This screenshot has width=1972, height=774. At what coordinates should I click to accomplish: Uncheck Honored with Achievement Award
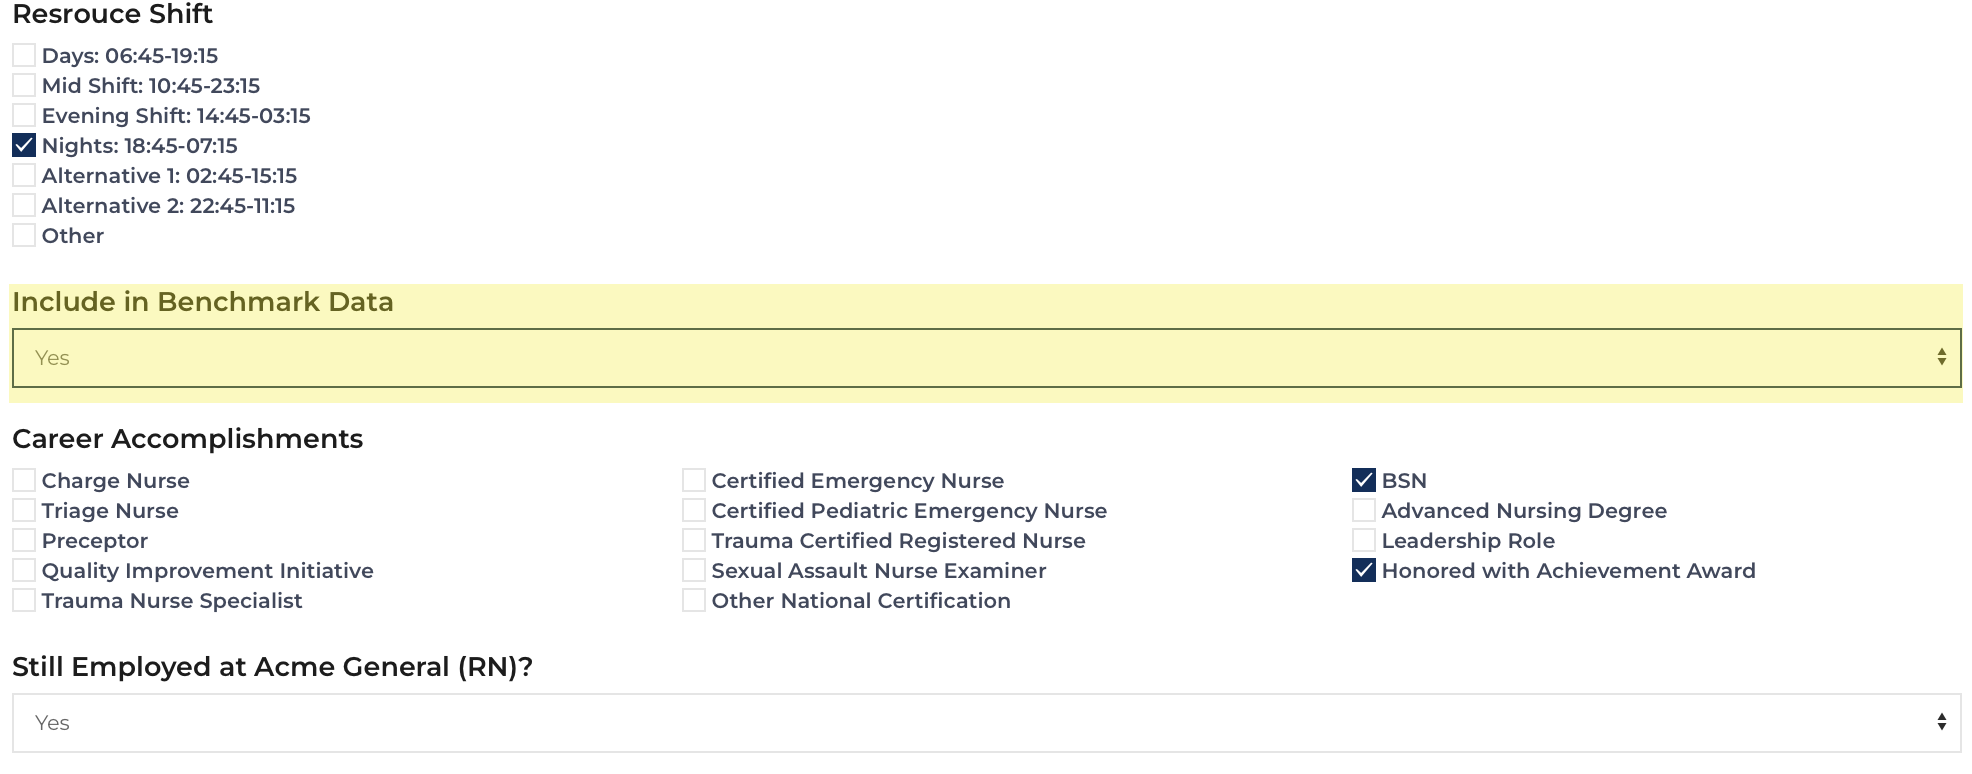point(1364,570)
